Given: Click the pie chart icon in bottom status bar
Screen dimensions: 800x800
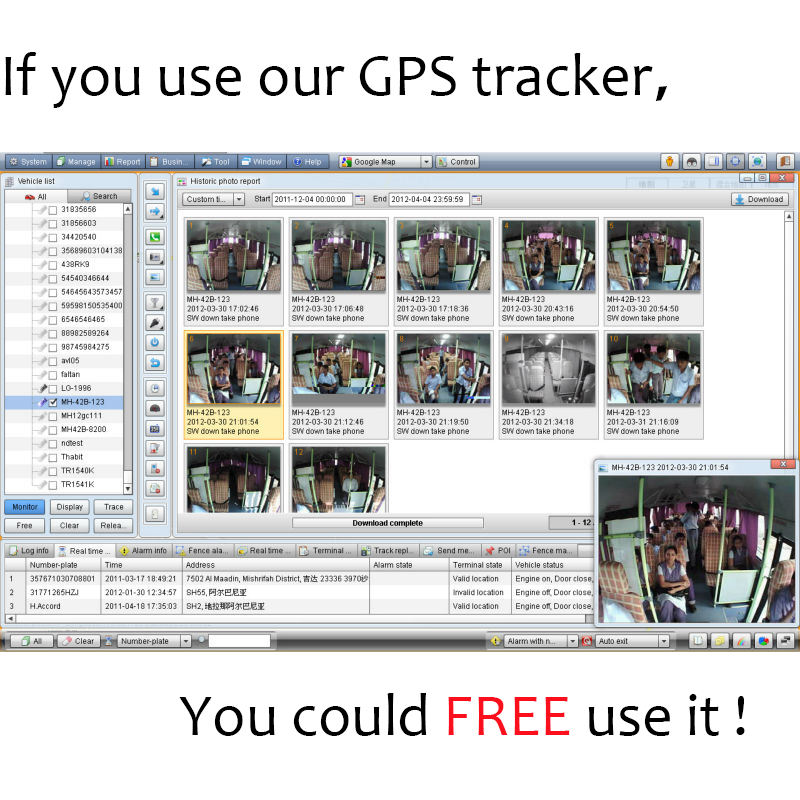Looking at the screenshot, I should click(x=764, y=641).
